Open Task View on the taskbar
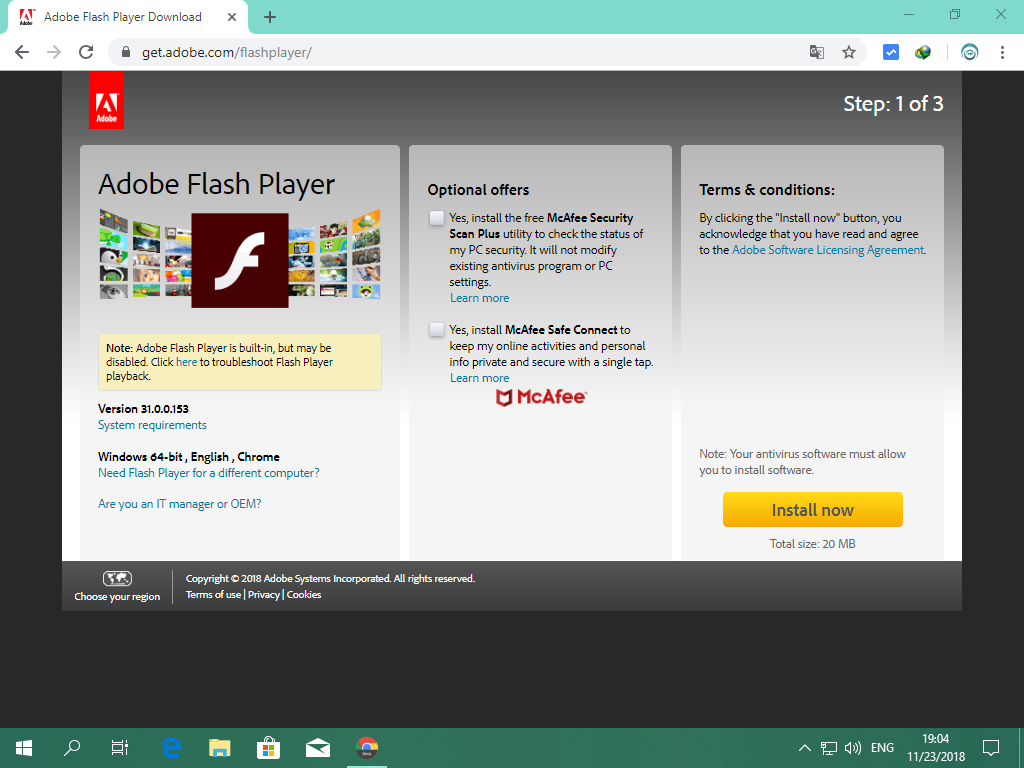Image resolution: width=1024 pixels, height=768 pixels. [x=120, y=748]
